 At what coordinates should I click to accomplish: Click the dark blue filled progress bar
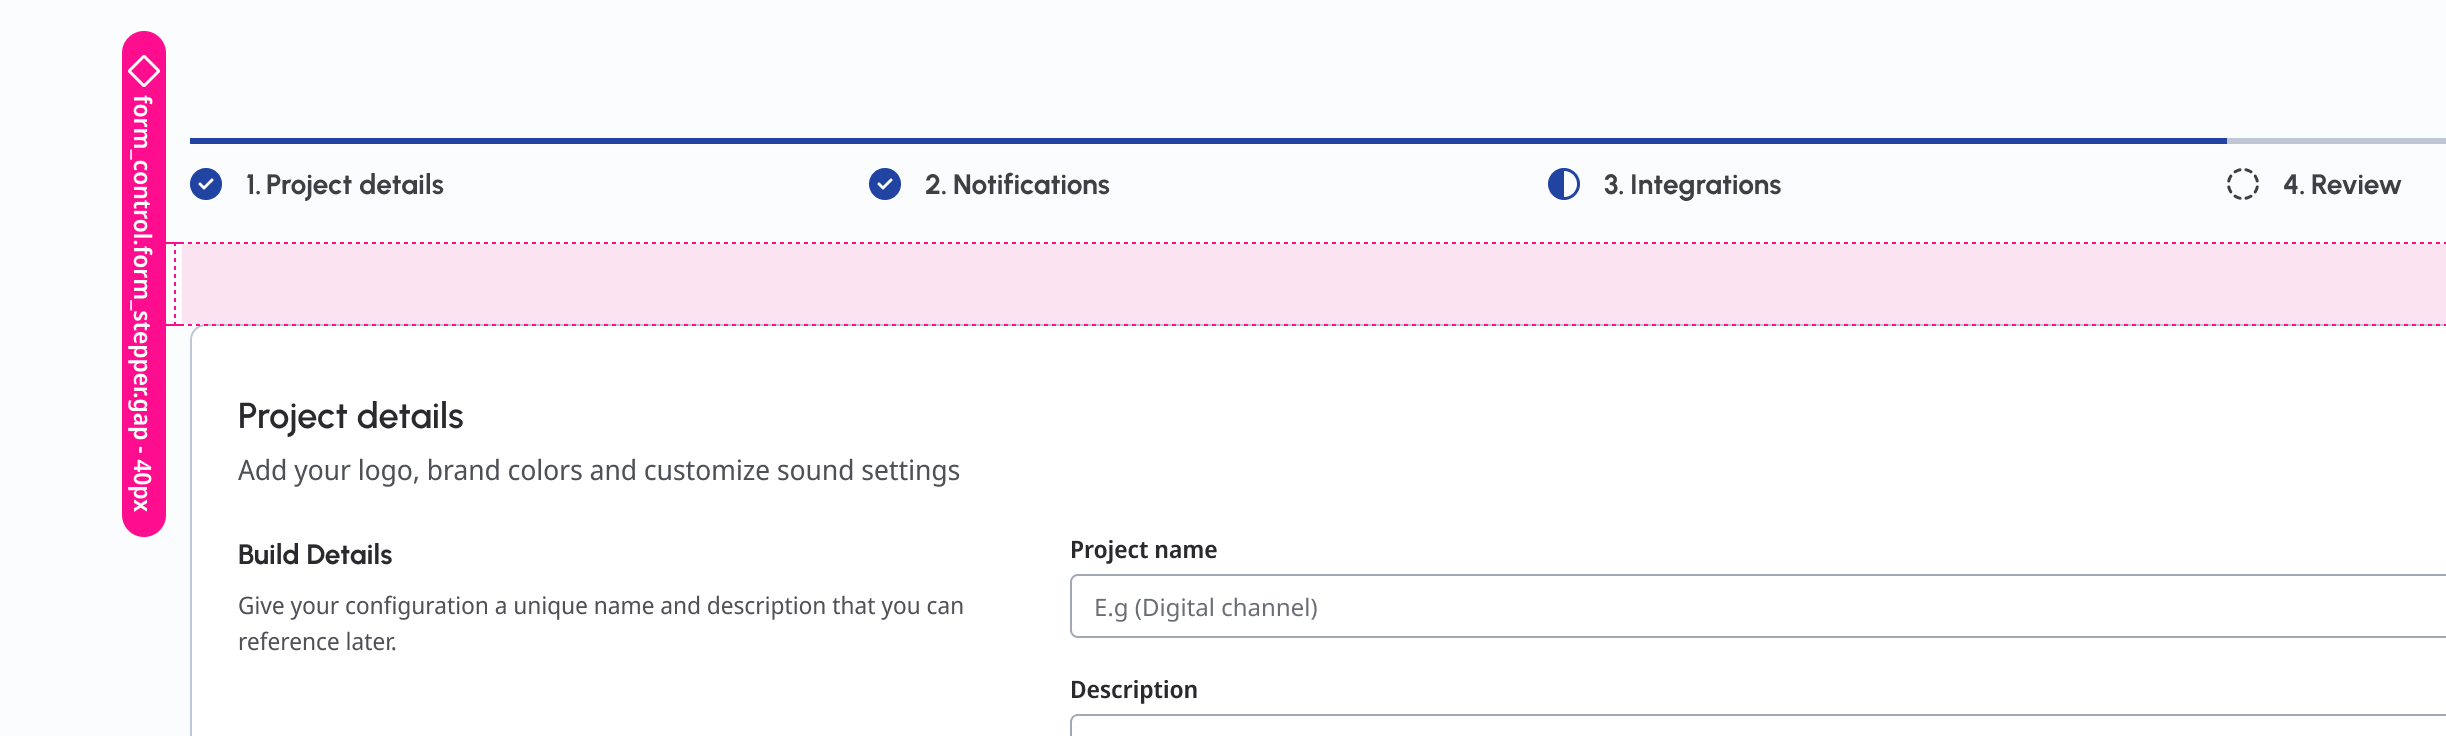(x=1200, y=141)
